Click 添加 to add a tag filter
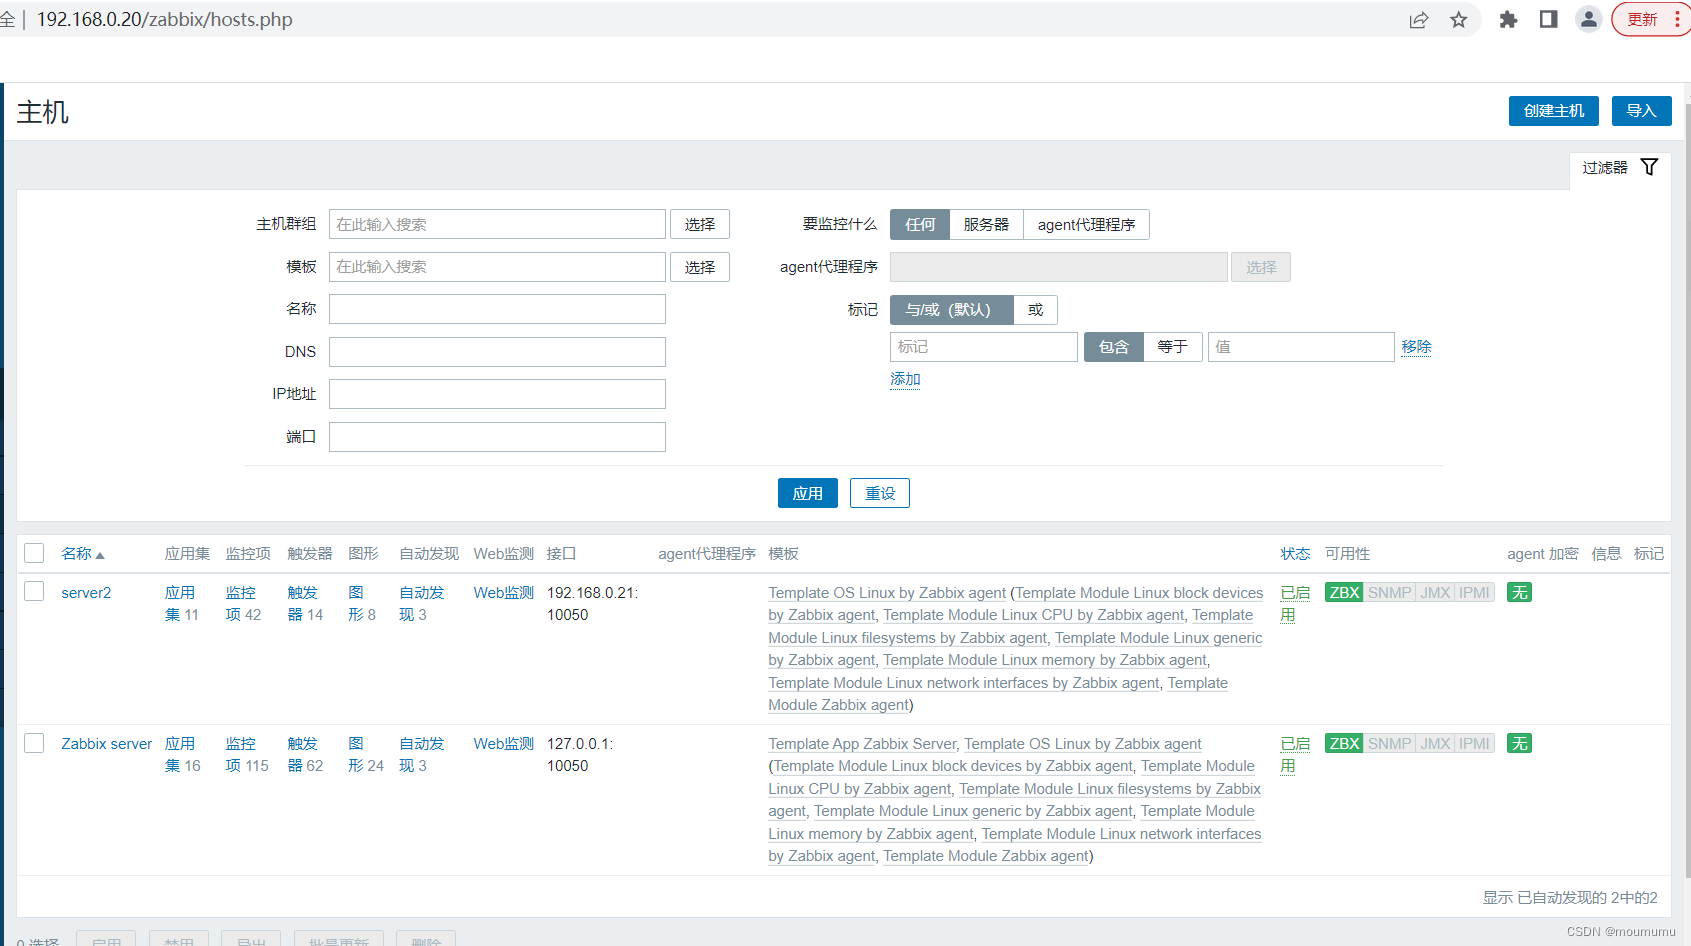This screenshot has width=1691, height=946. click(x=905, y=378)
